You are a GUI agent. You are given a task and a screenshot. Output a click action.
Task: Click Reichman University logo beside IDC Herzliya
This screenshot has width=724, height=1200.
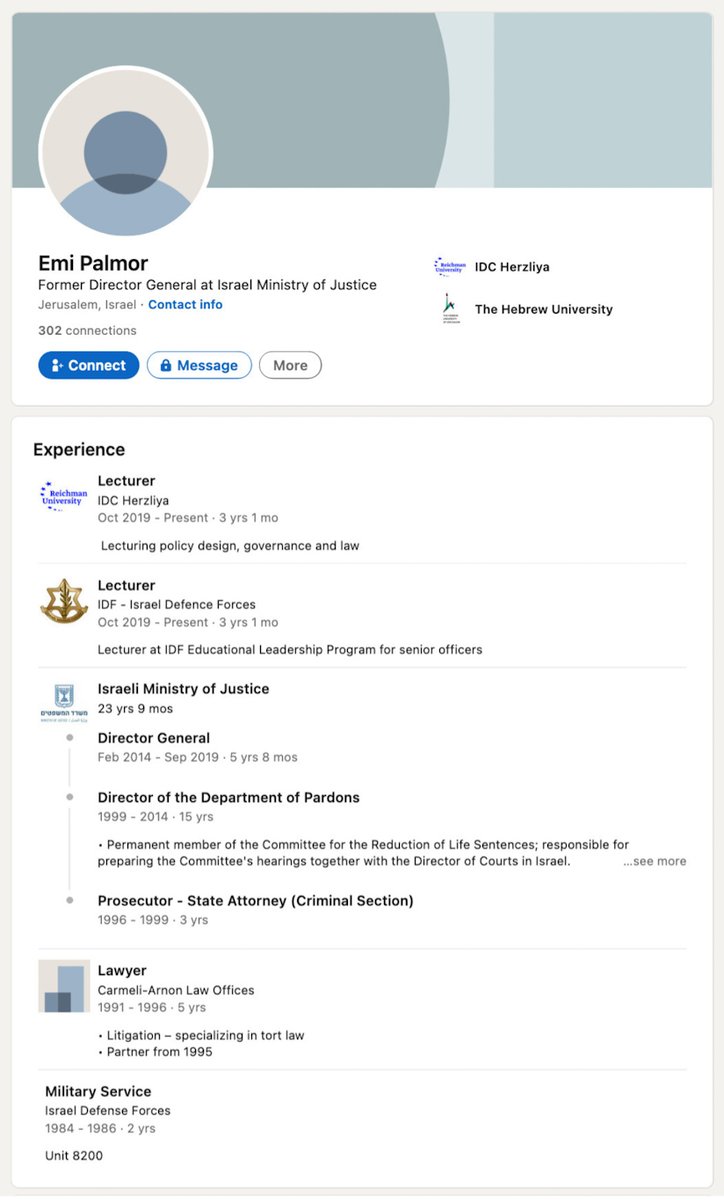[x=449, y=266]
